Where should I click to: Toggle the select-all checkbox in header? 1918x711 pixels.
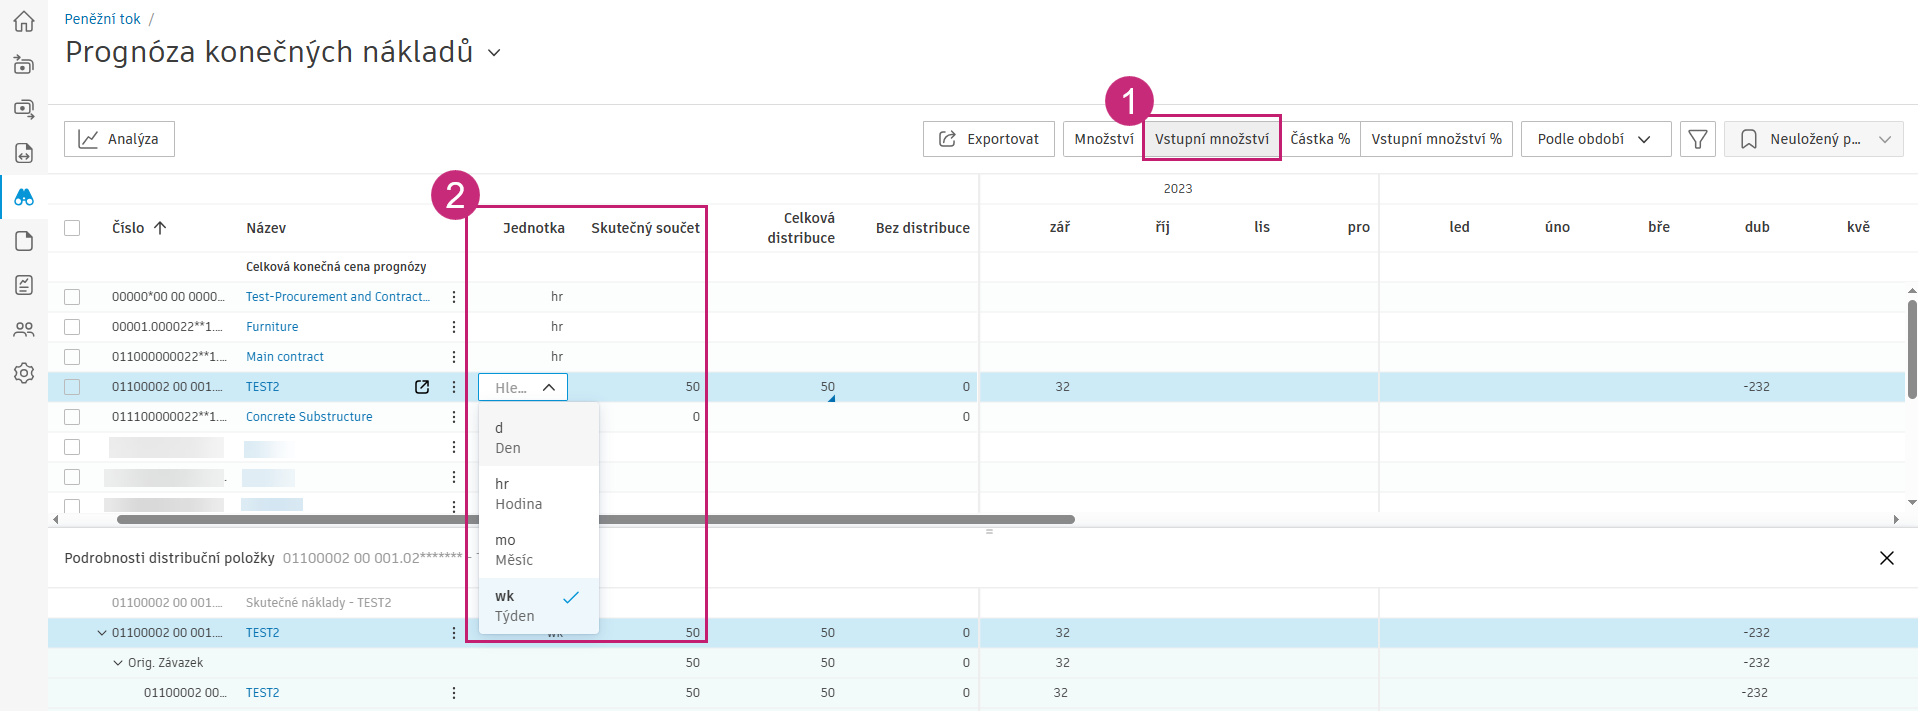tap(72, 228)
